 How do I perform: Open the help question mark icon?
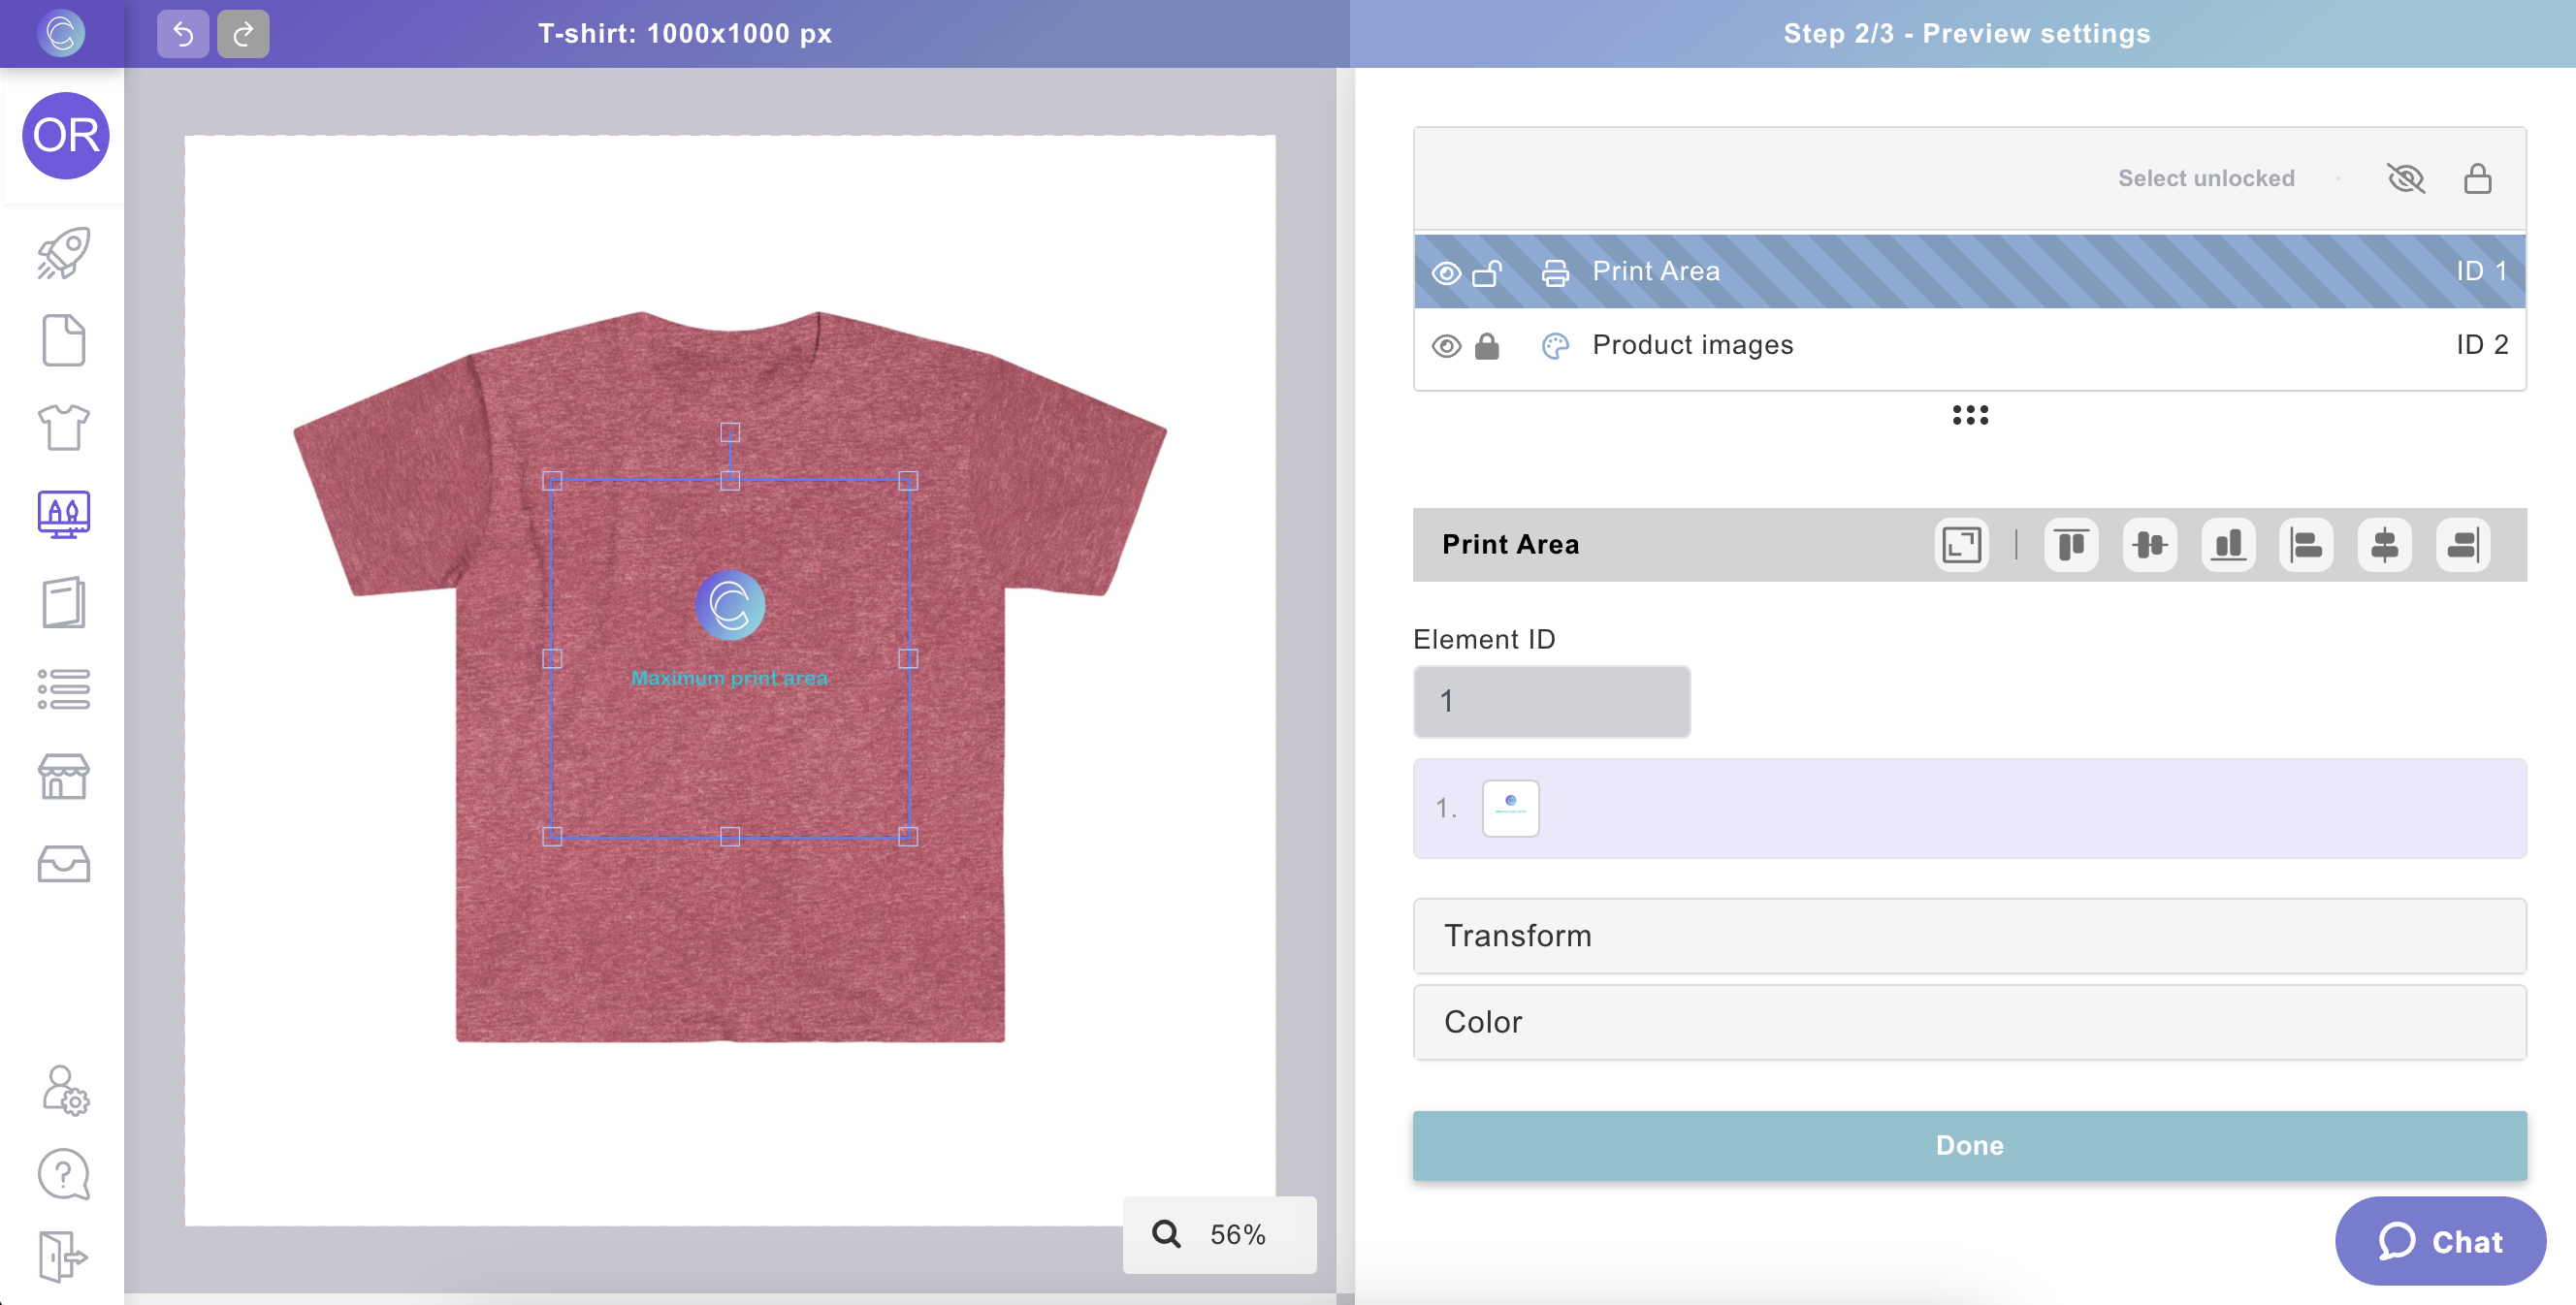[x=63, y=1174]
